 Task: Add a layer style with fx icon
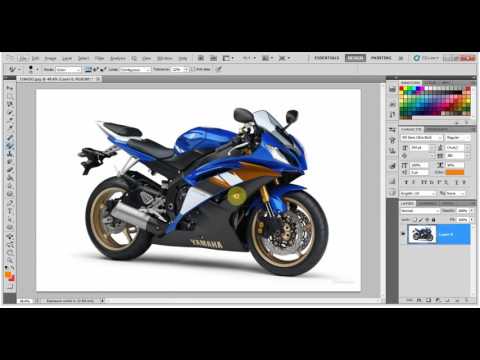(419, 300)
